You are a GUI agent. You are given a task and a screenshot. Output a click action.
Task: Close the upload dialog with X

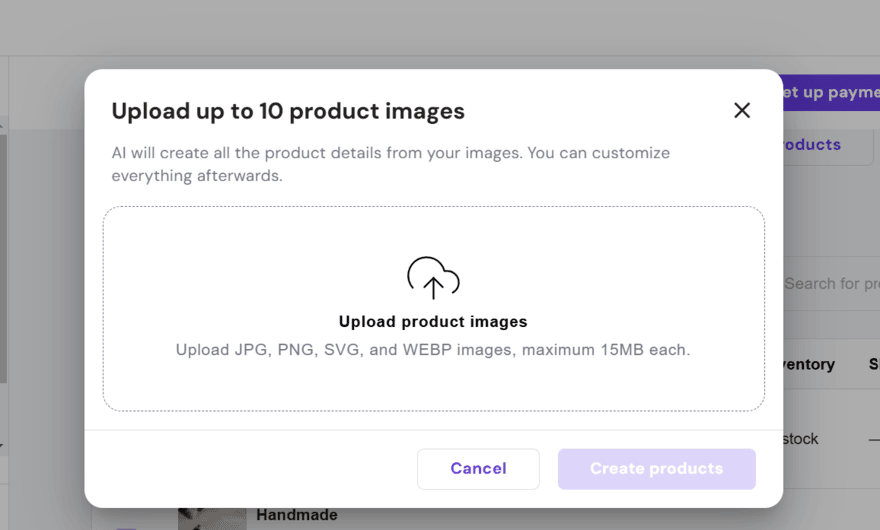pyautogui.click(x=742, y=111)
